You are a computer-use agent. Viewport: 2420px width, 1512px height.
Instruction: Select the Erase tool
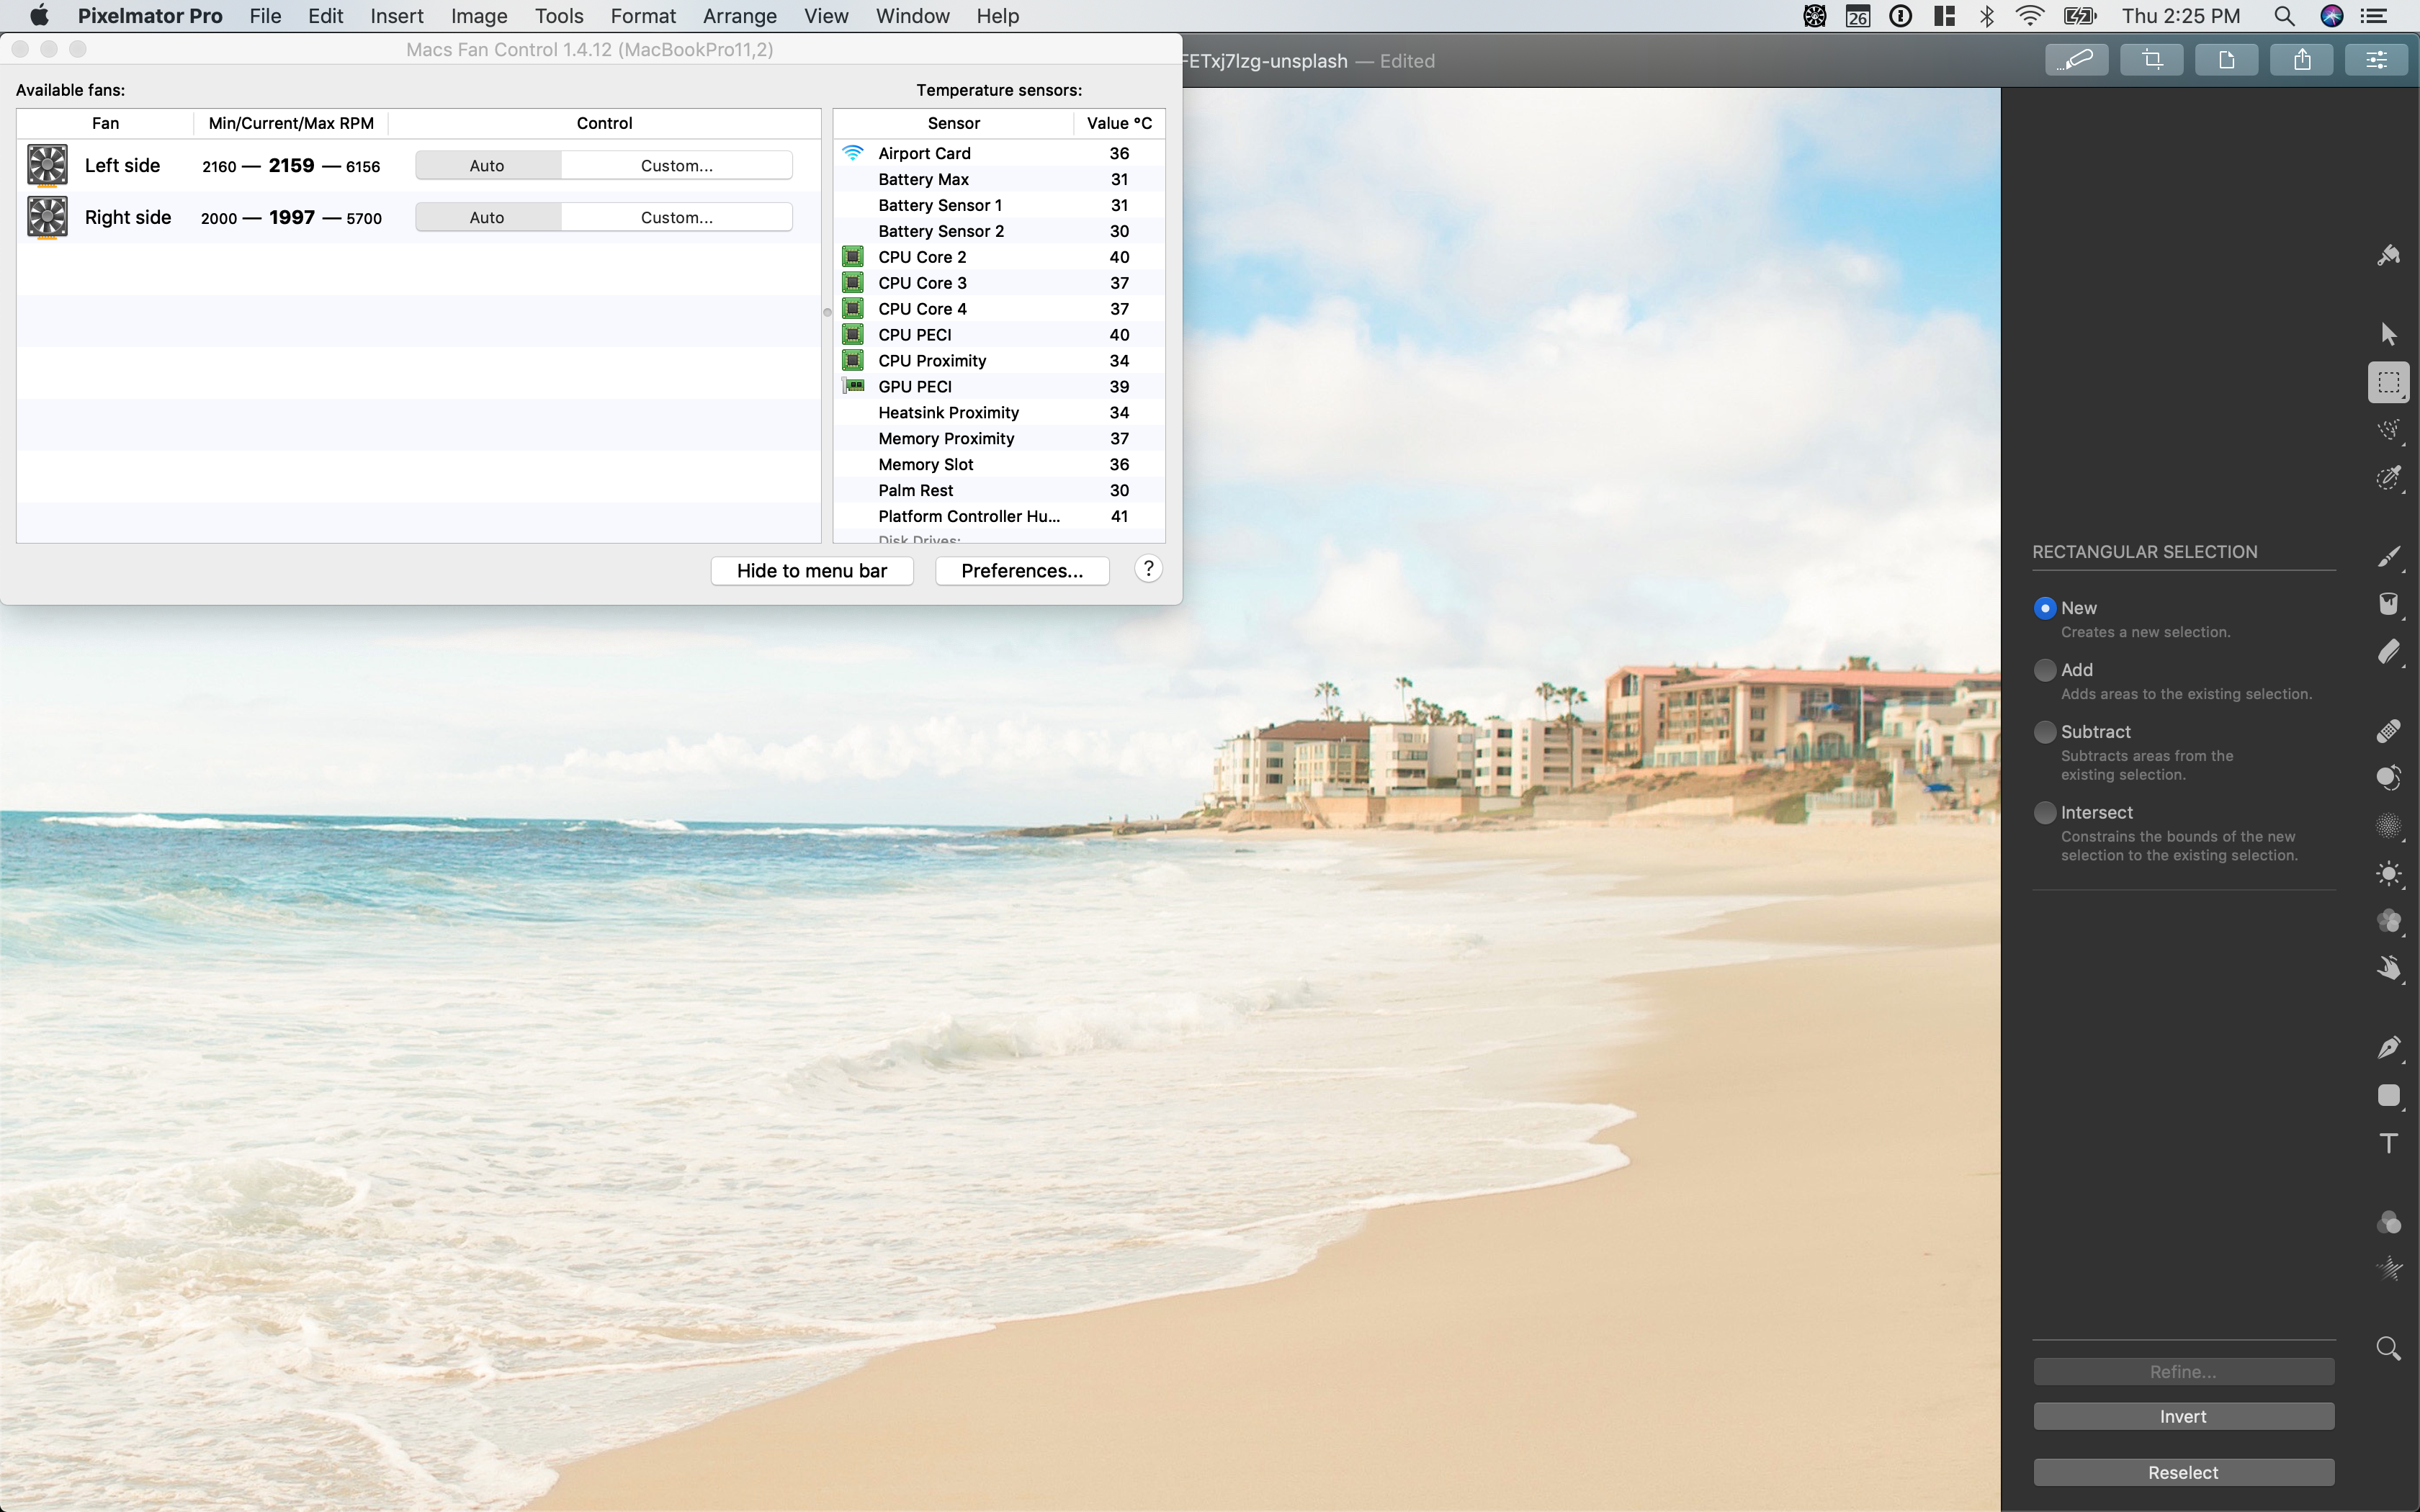click(x=2388, y=652)
